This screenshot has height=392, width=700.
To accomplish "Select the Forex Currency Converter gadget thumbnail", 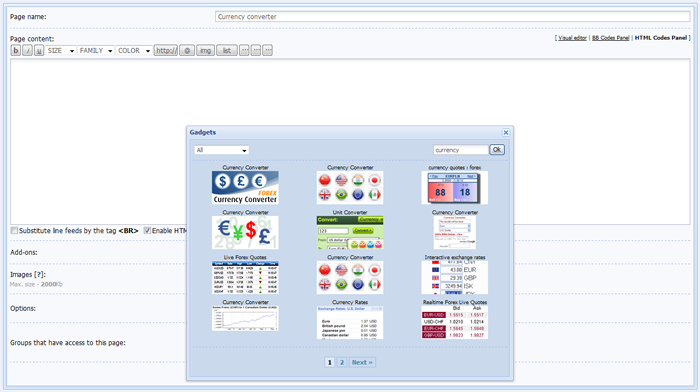I will (245, 188).
